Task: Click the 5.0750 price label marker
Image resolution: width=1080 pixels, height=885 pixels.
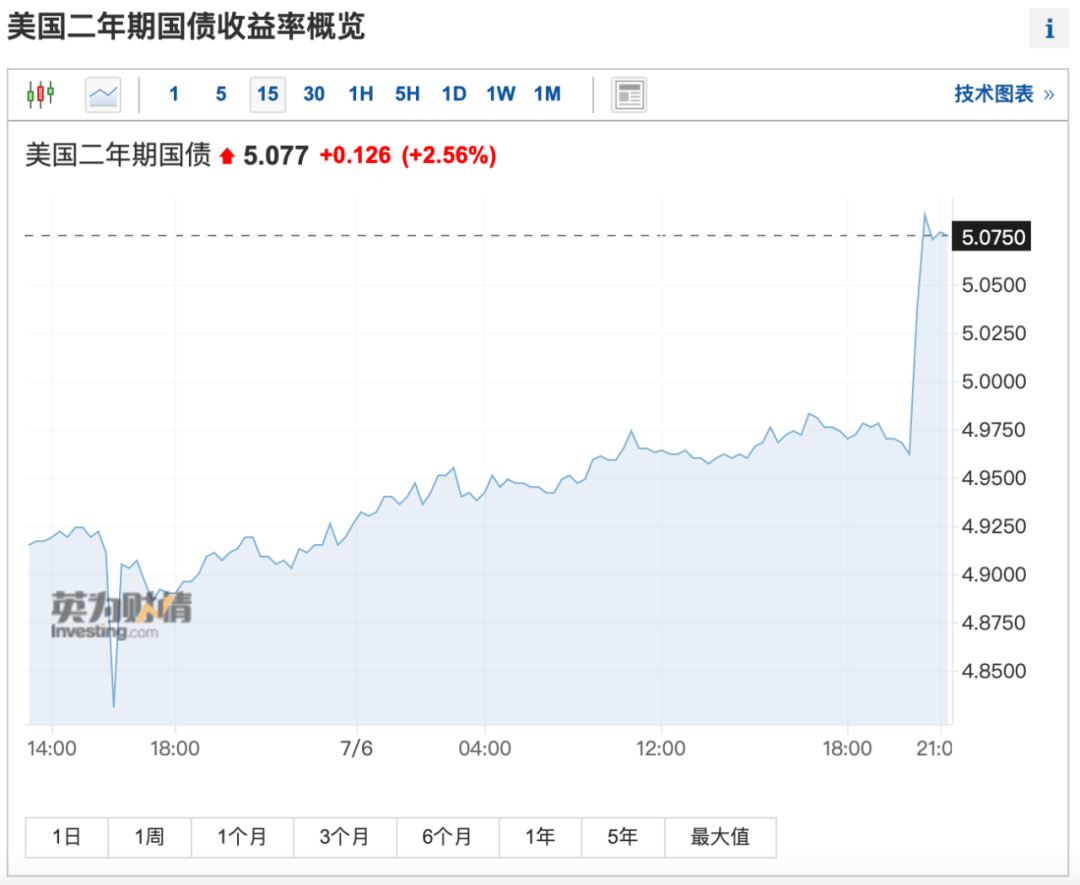Action: click(991, 237)
